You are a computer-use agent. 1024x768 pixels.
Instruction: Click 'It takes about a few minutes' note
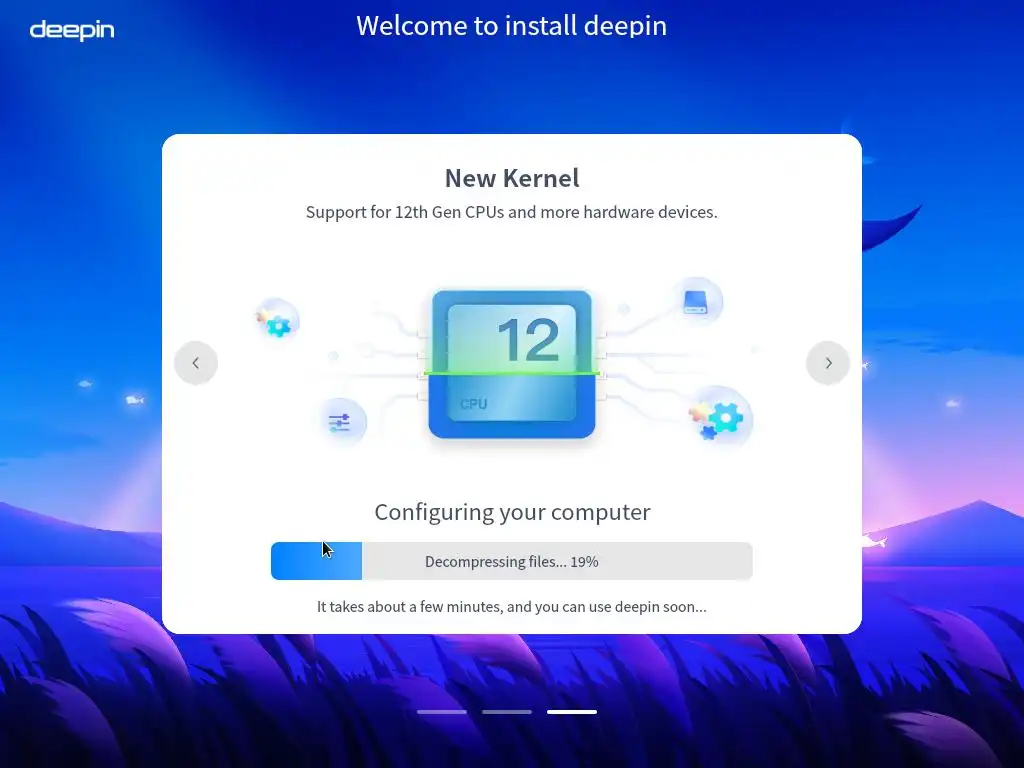pyautogui.click(x=511, y=607)
